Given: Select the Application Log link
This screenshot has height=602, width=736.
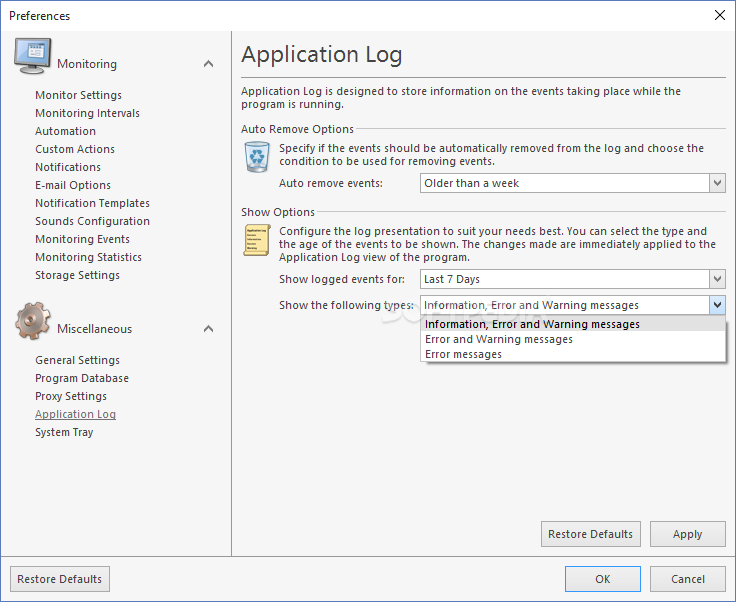Looking at the screenshot, I should [x=76, y=414].
